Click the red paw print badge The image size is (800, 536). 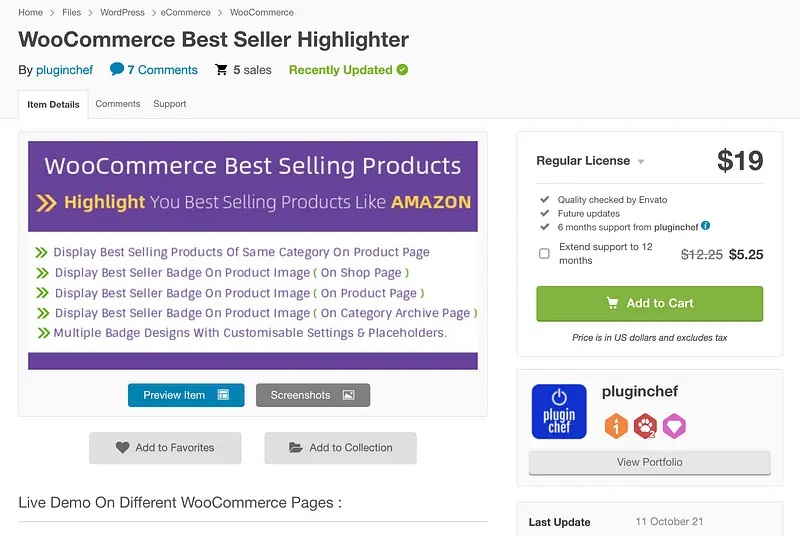[645, 427]
